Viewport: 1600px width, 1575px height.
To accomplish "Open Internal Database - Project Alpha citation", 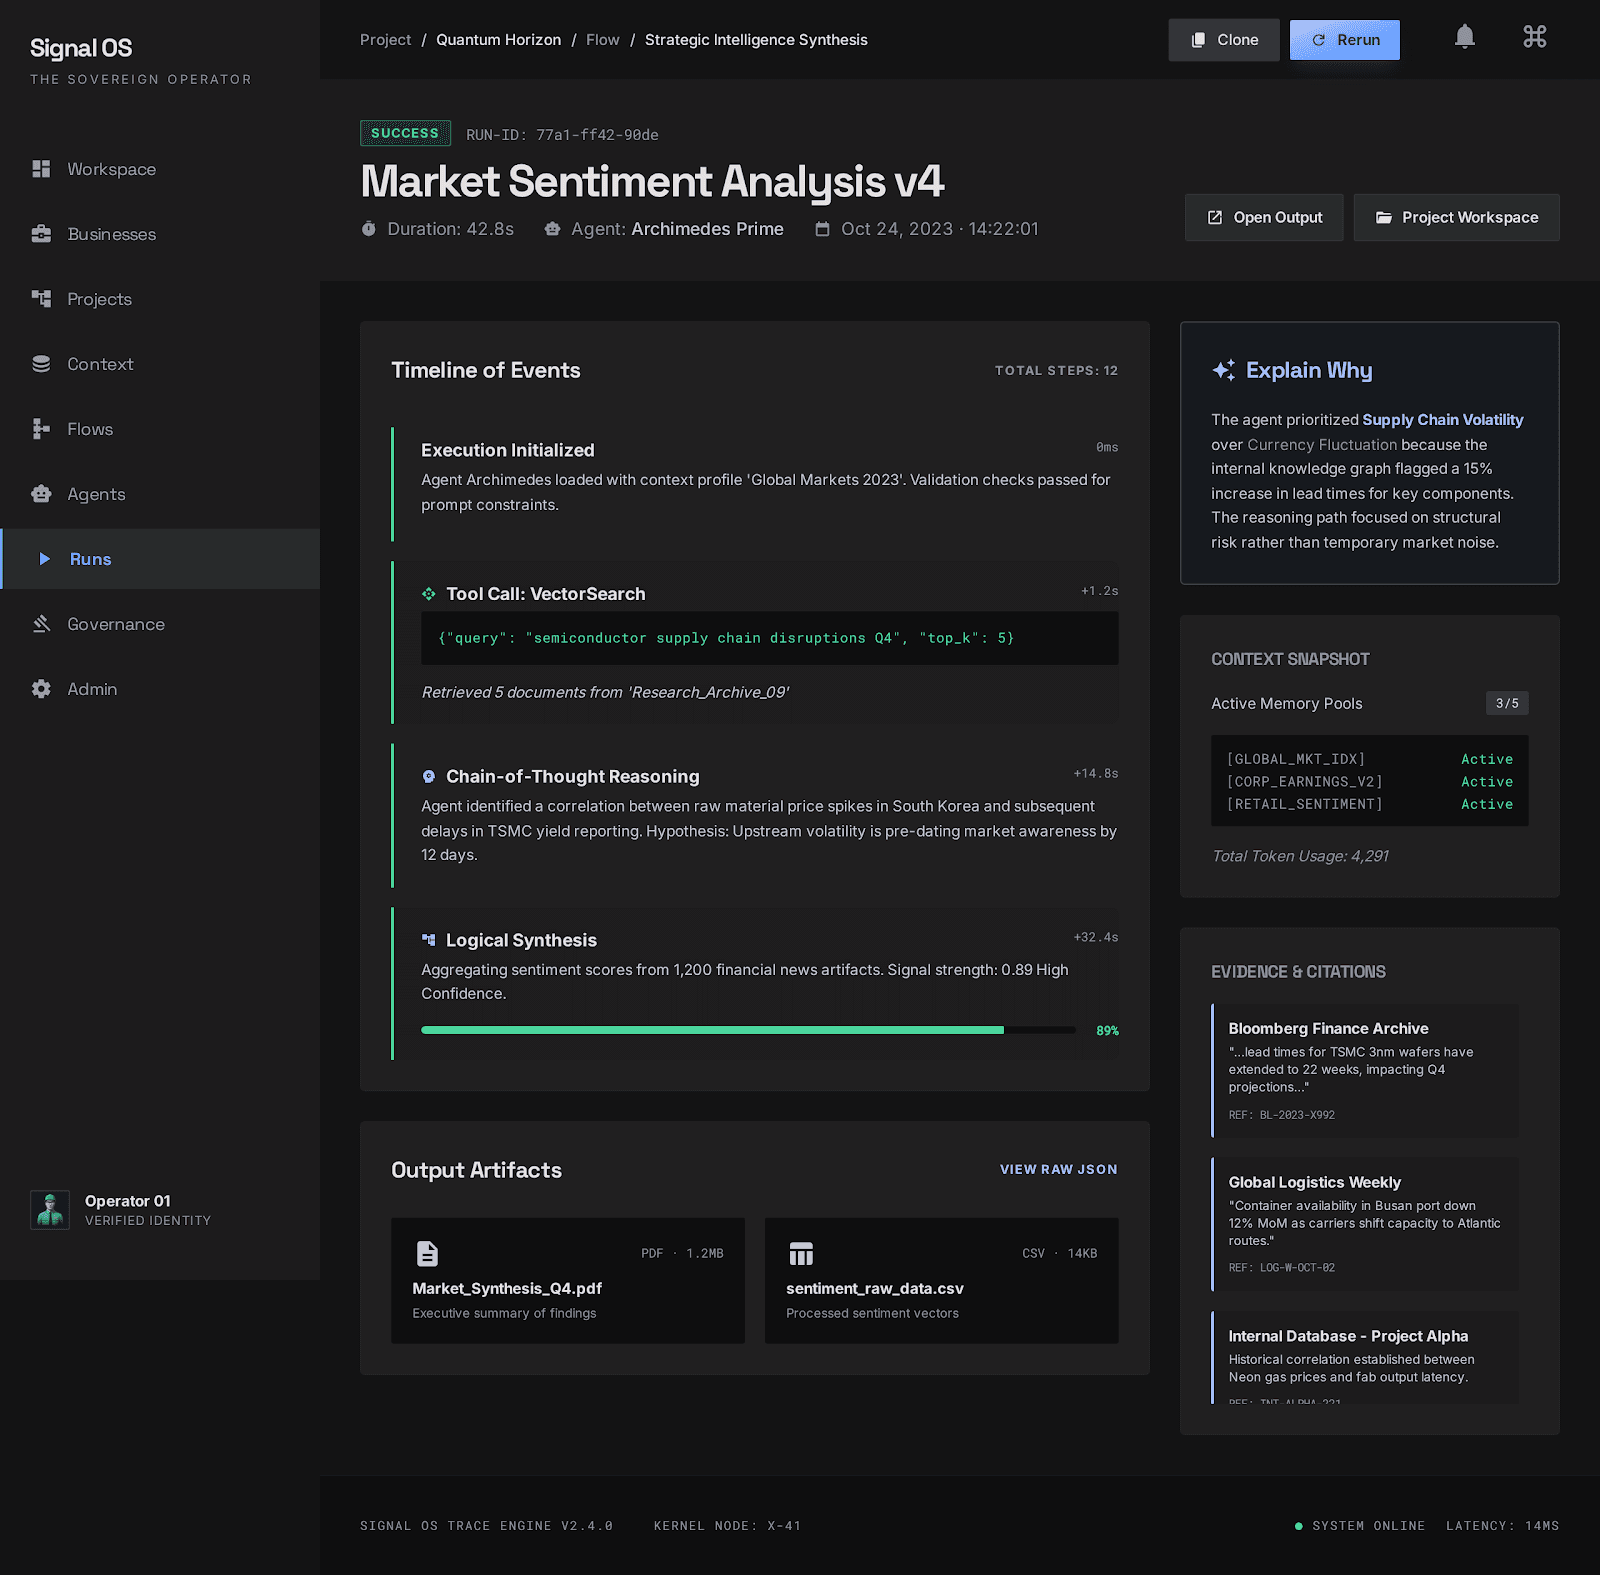I will coord(1365,1357).
